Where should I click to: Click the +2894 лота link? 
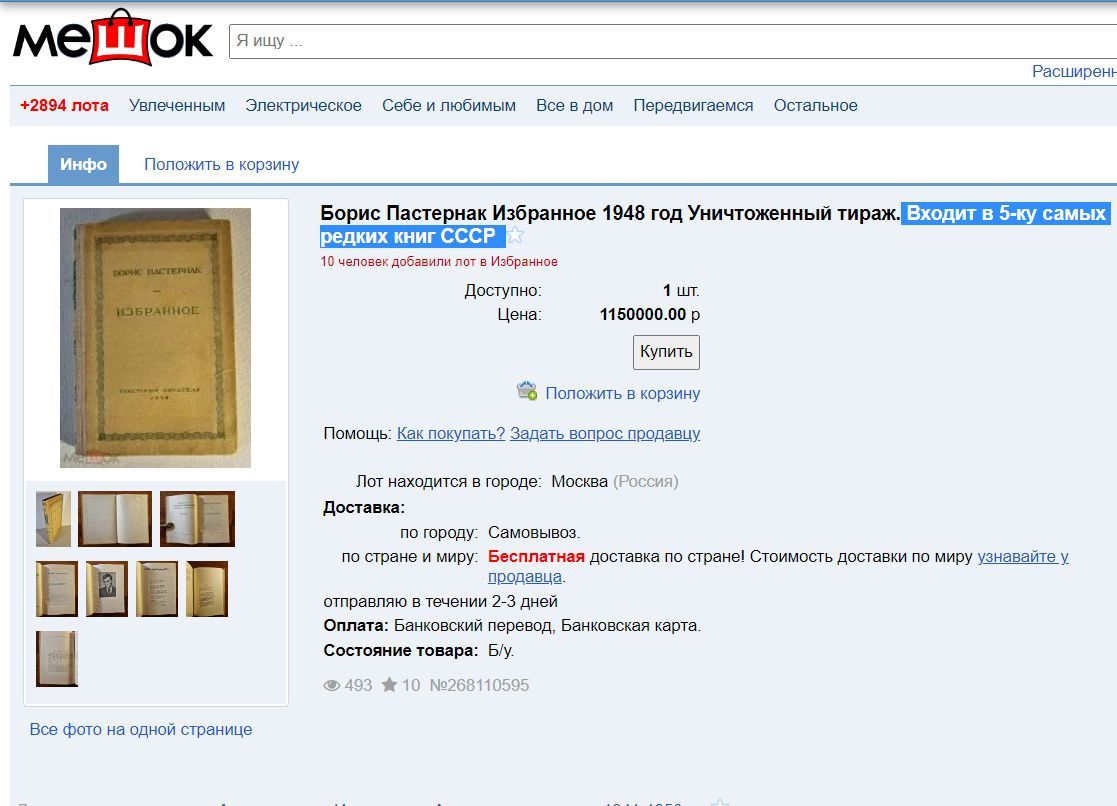point(64,105)
